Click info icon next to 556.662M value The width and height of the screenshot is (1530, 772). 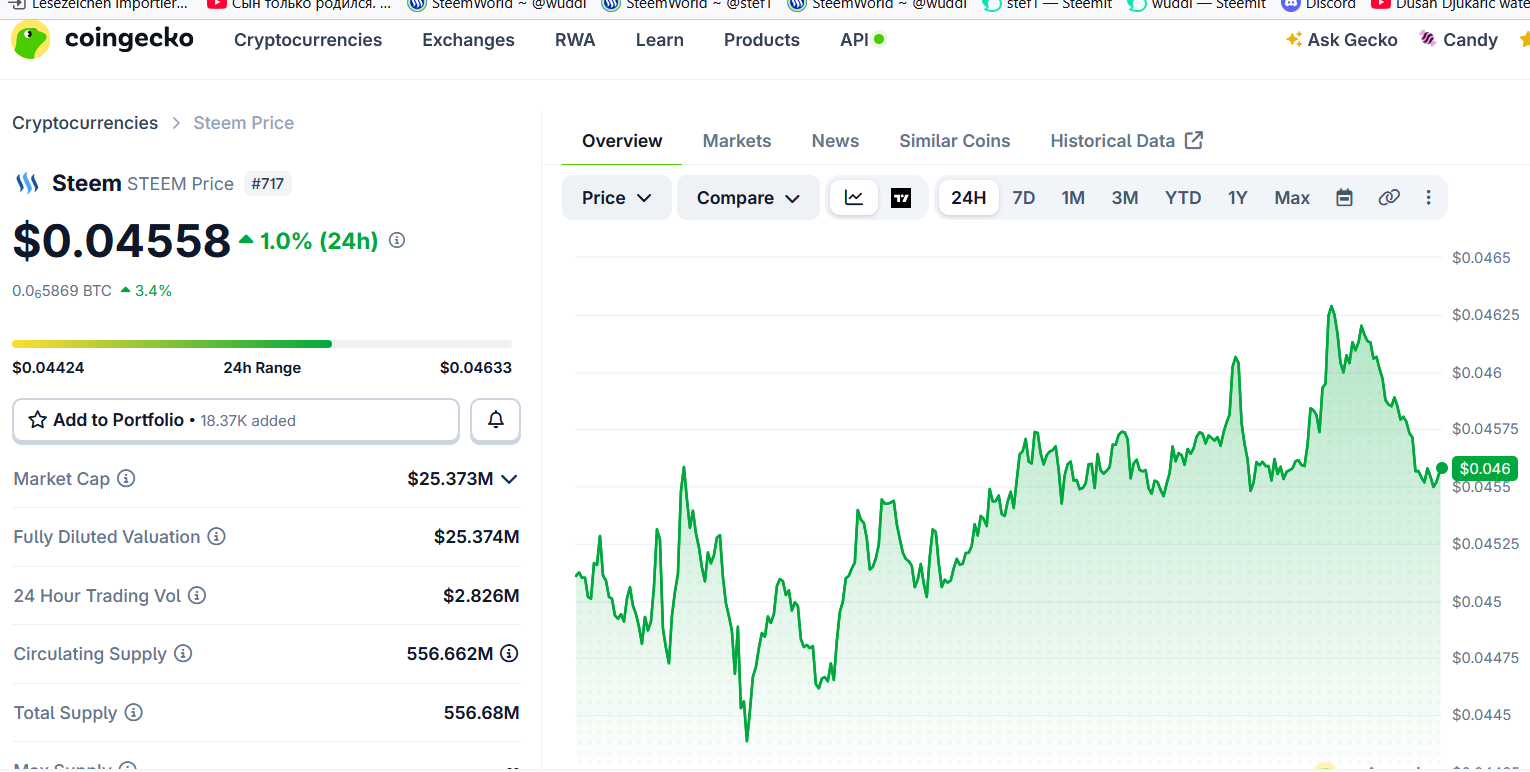[x=509, y=654]
